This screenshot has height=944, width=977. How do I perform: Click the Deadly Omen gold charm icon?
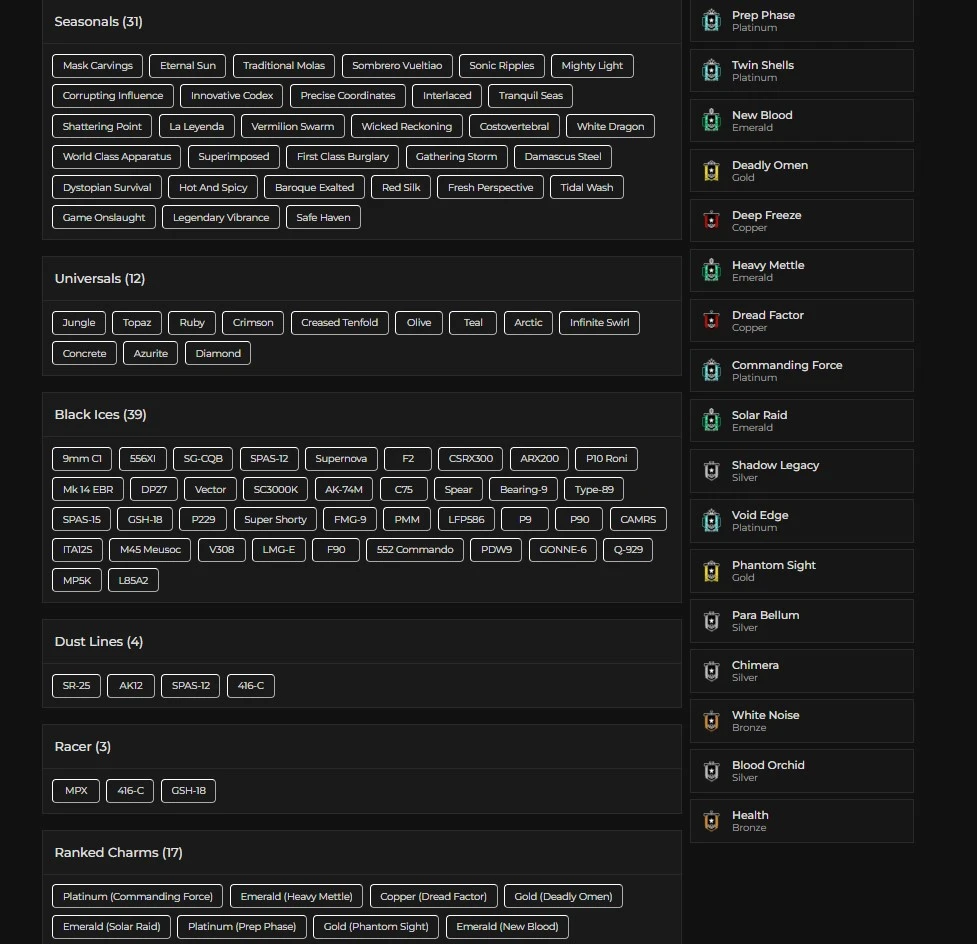[x=711, y=171]
